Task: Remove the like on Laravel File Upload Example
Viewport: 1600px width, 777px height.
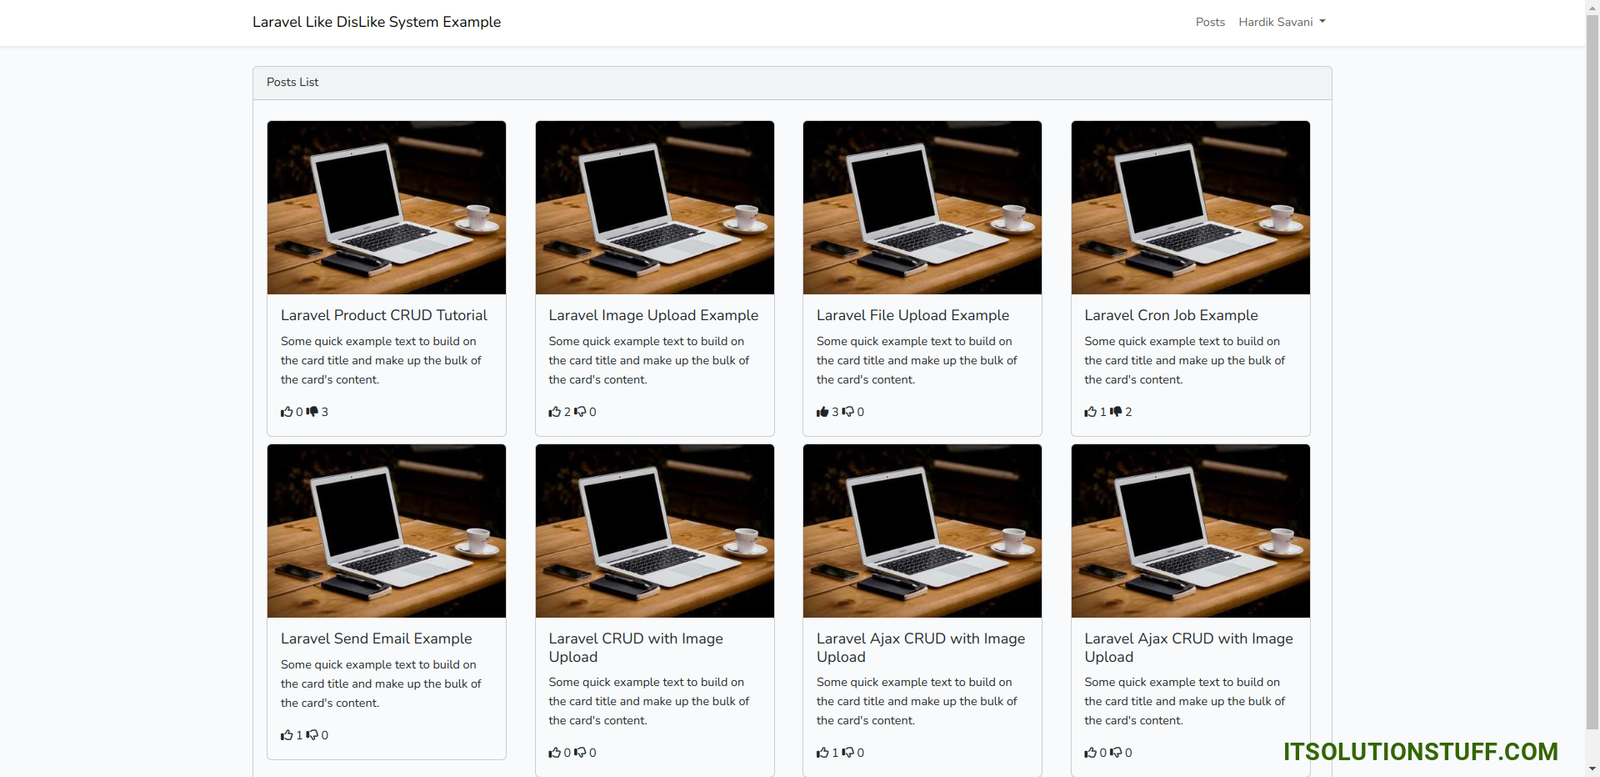Action: point(823,412)
